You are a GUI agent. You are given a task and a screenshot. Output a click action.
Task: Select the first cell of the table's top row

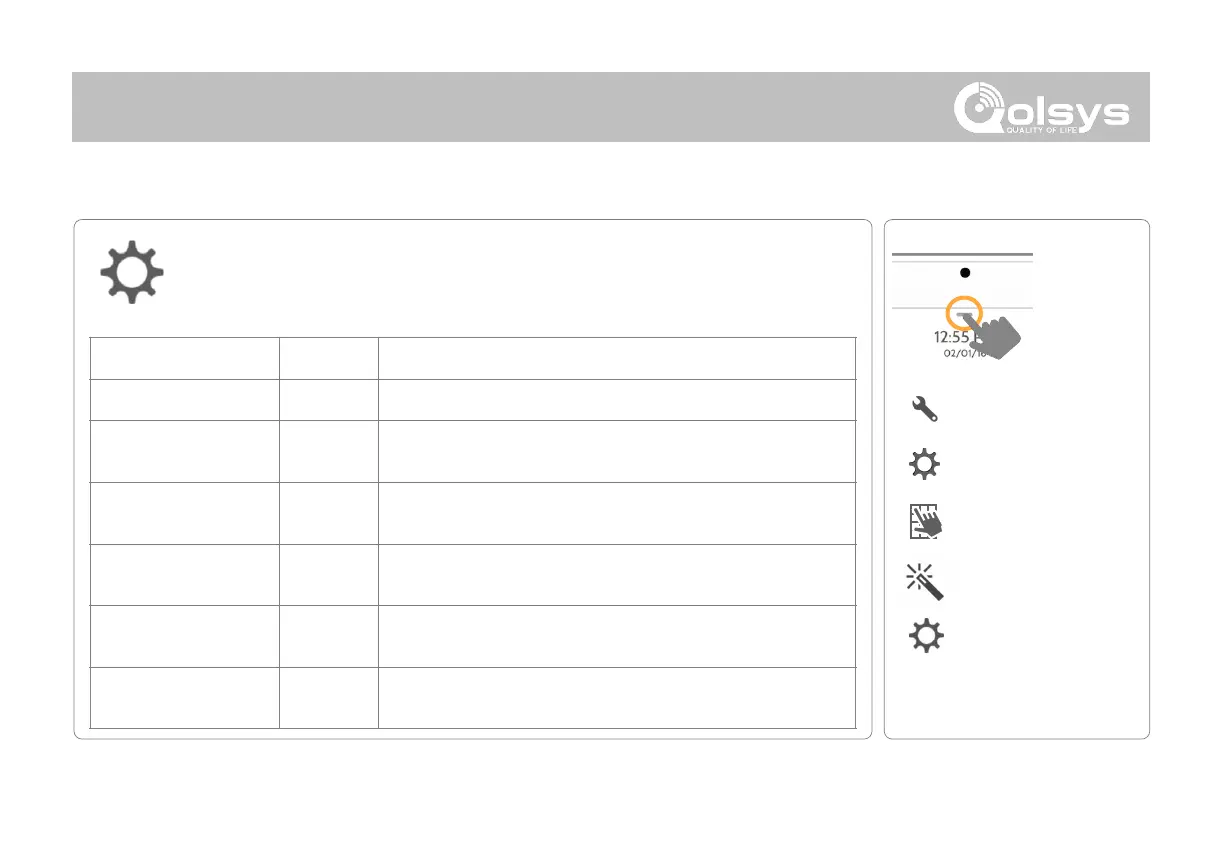click(x=184, y=358)
